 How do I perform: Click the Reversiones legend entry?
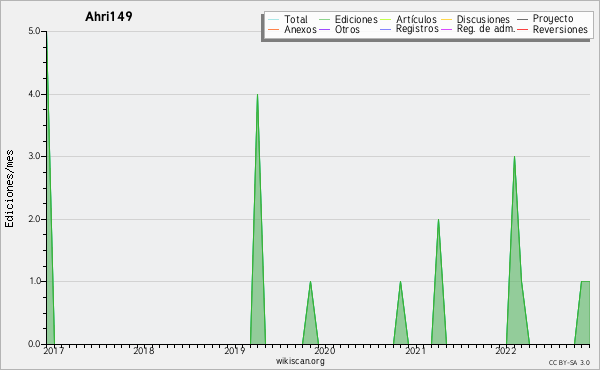tap(552, 29)
